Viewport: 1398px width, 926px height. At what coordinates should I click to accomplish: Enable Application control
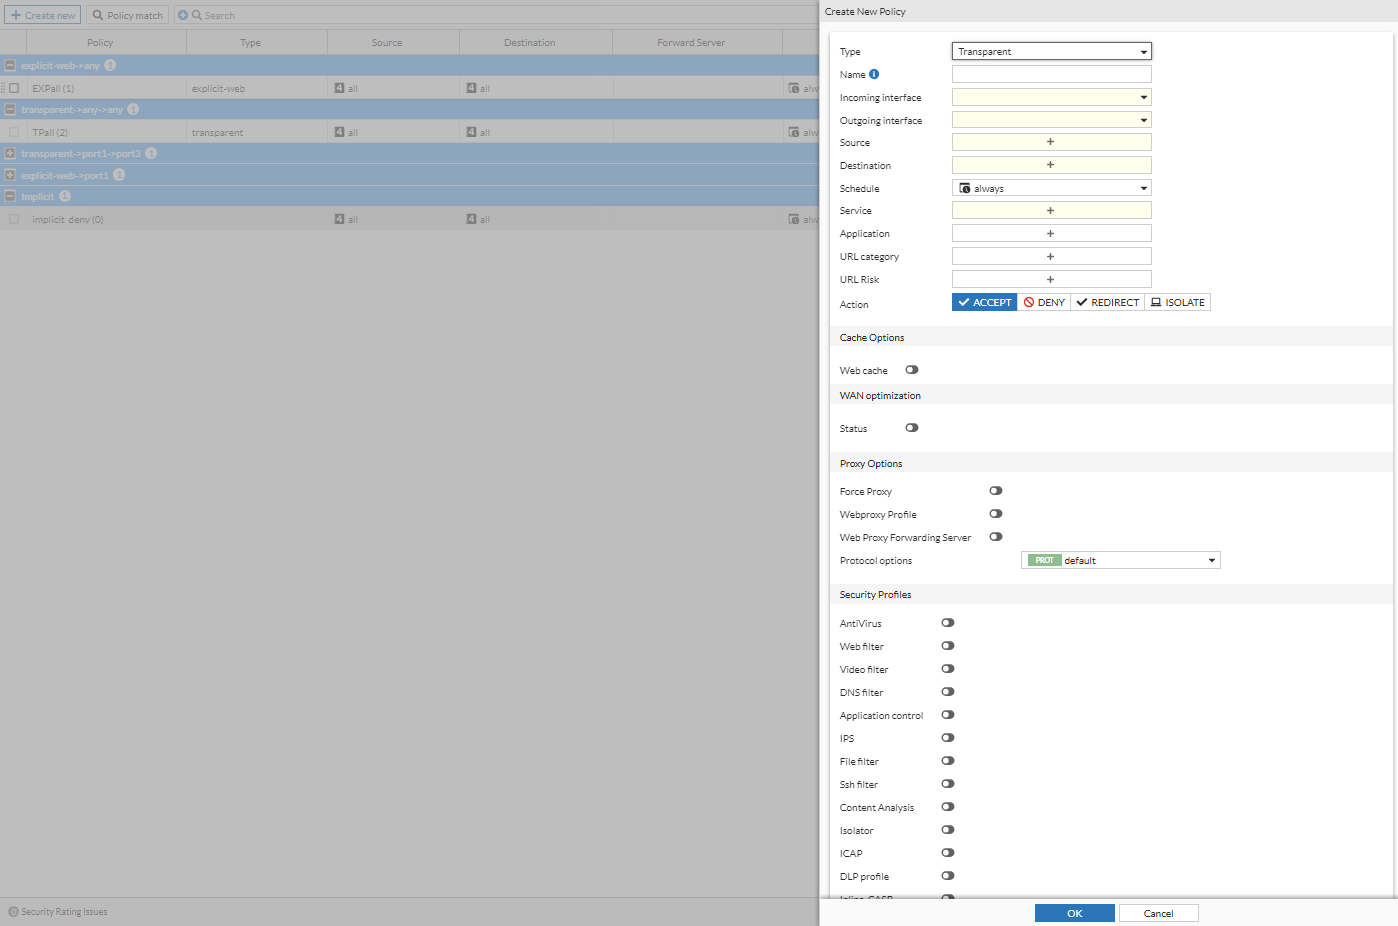[948, 715]
